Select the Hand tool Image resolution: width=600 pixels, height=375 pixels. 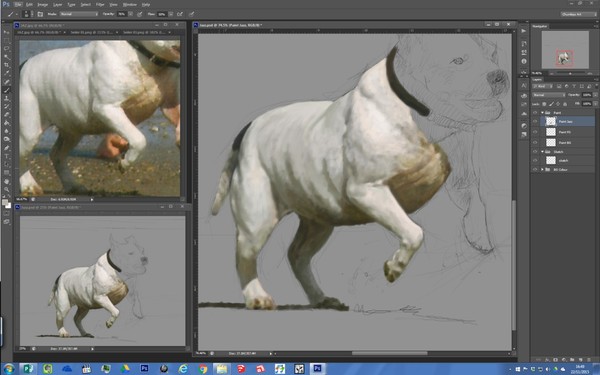point(7,181)
